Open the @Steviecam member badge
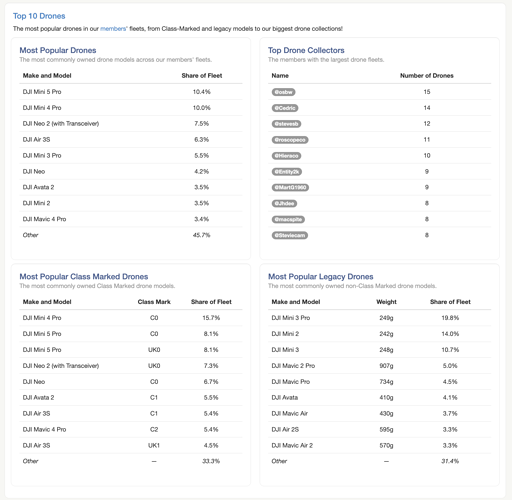 [290, 235]
